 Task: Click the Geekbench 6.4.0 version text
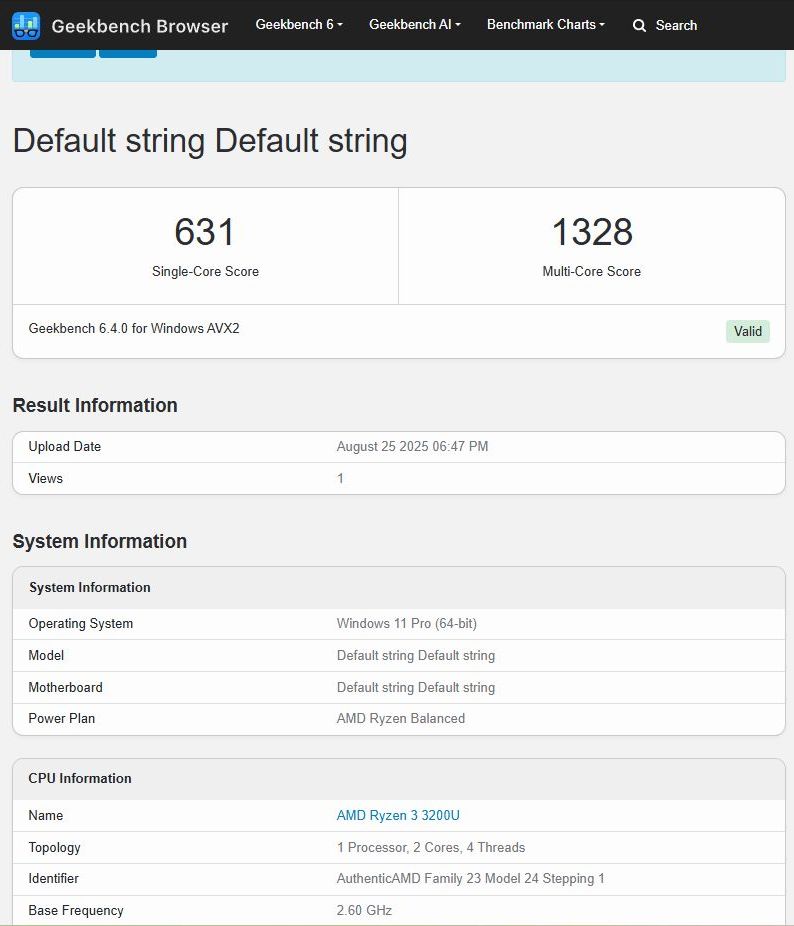134,328
